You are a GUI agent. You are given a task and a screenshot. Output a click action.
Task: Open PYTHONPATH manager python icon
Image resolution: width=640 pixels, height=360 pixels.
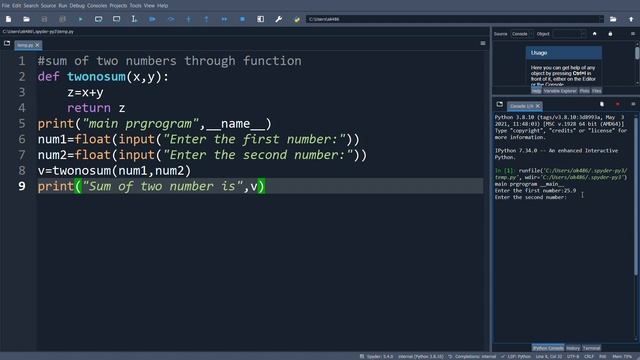tap(297, 19)
